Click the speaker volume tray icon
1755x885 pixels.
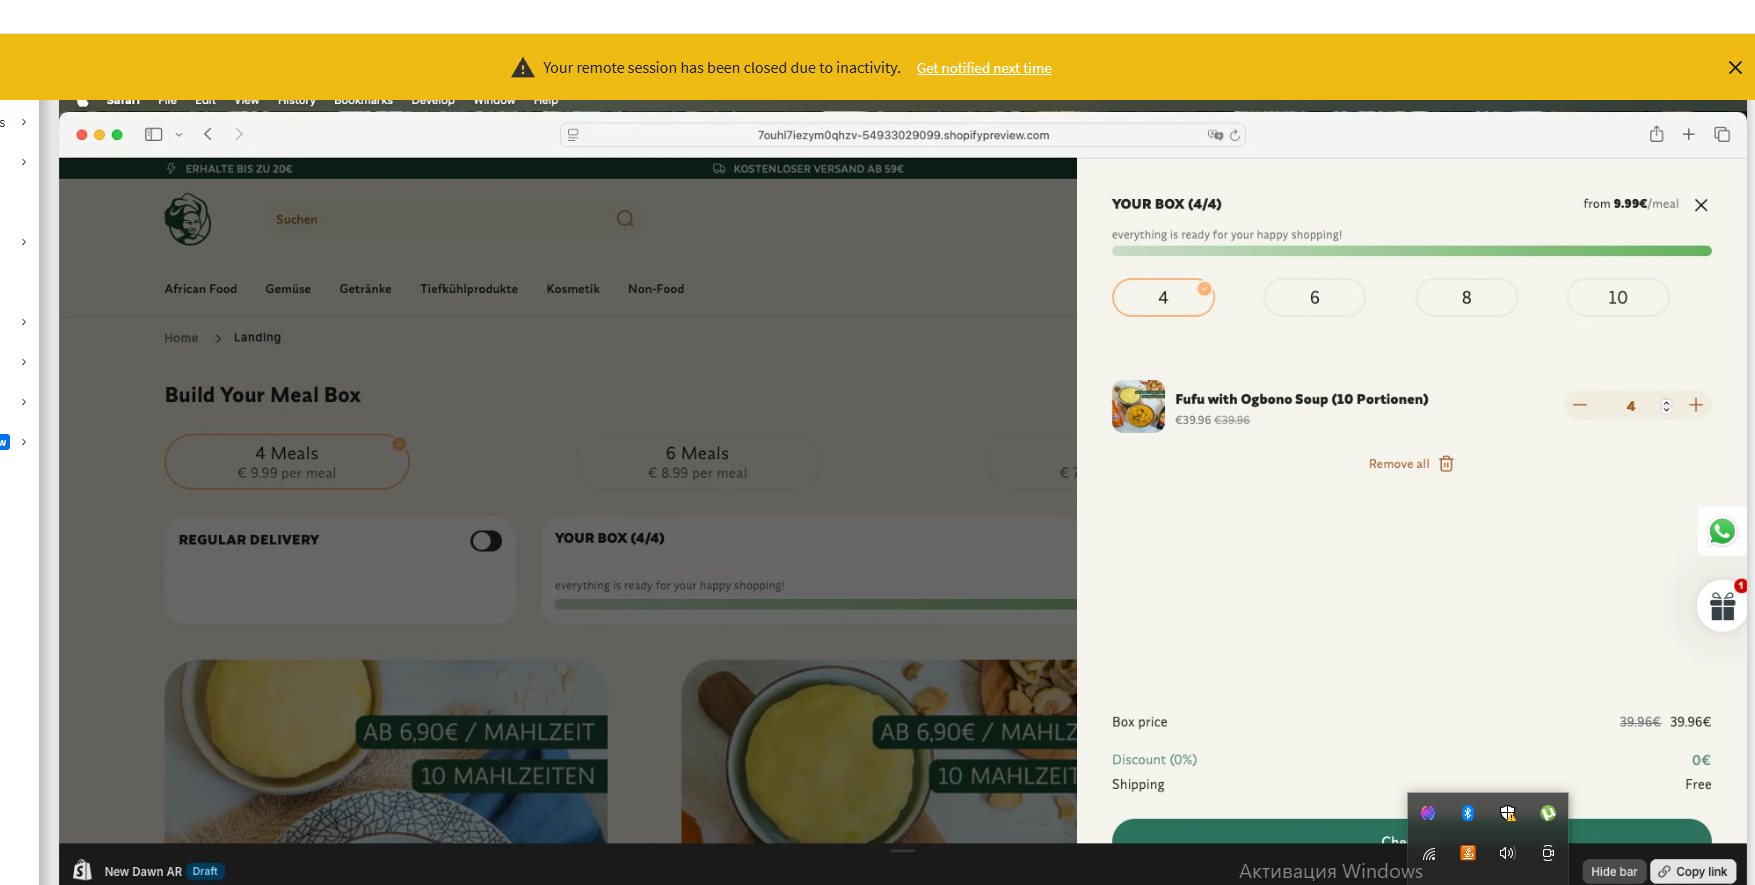1507,853
